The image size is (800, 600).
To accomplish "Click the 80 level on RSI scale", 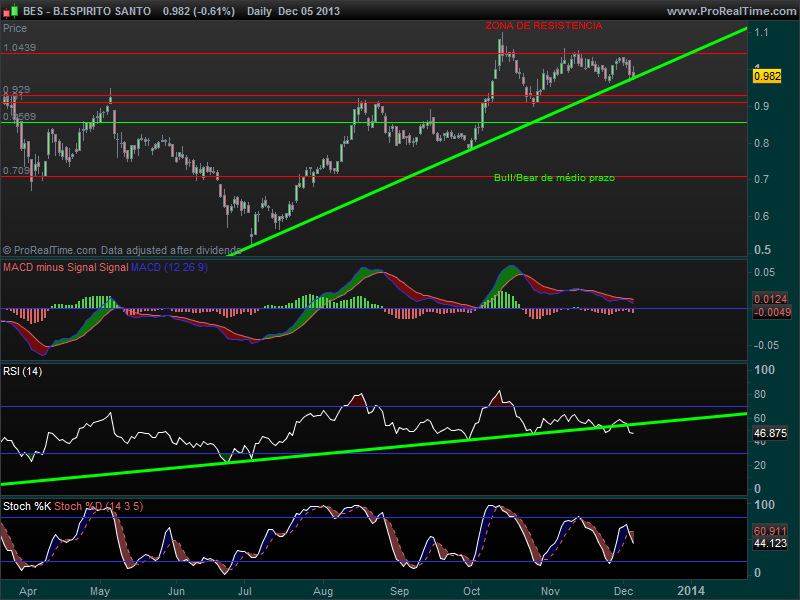I will click(760, 394).
